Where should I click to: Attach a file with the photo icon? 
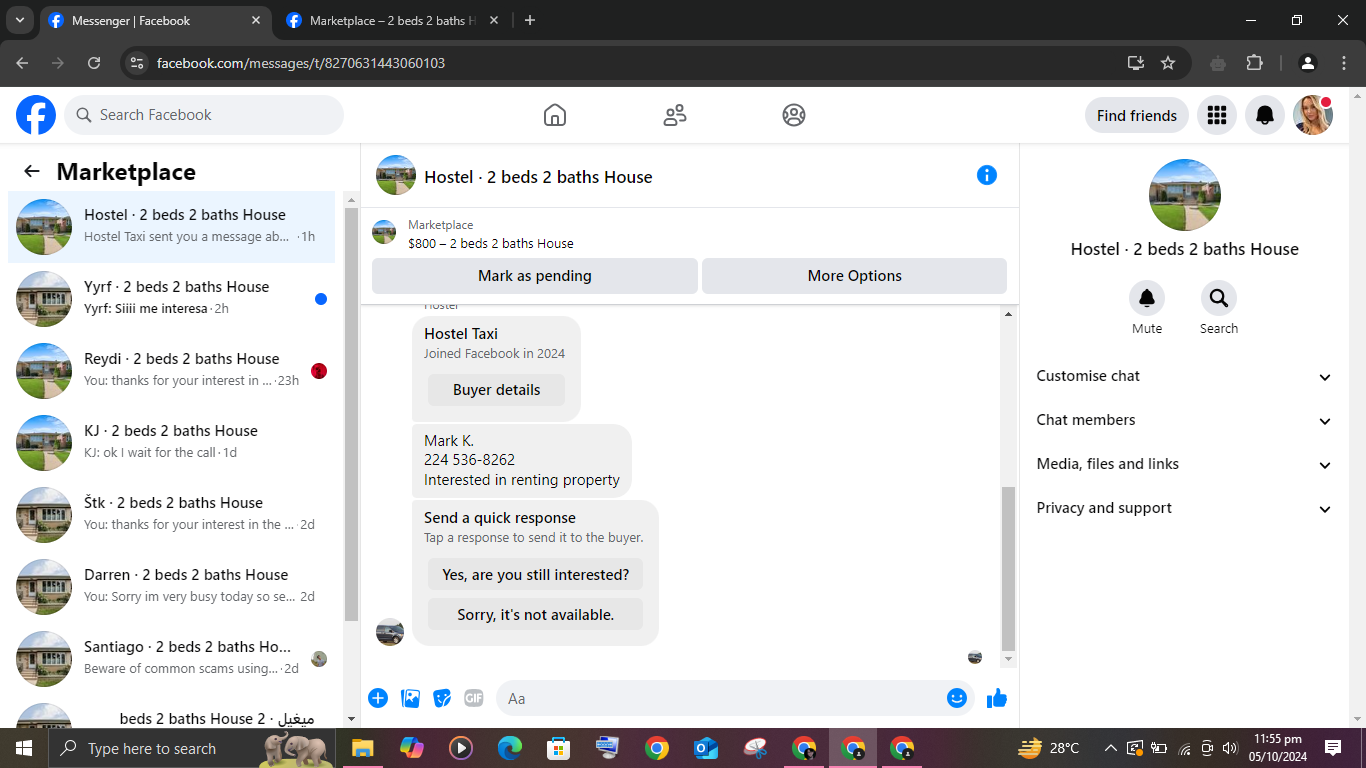[410, 698]
